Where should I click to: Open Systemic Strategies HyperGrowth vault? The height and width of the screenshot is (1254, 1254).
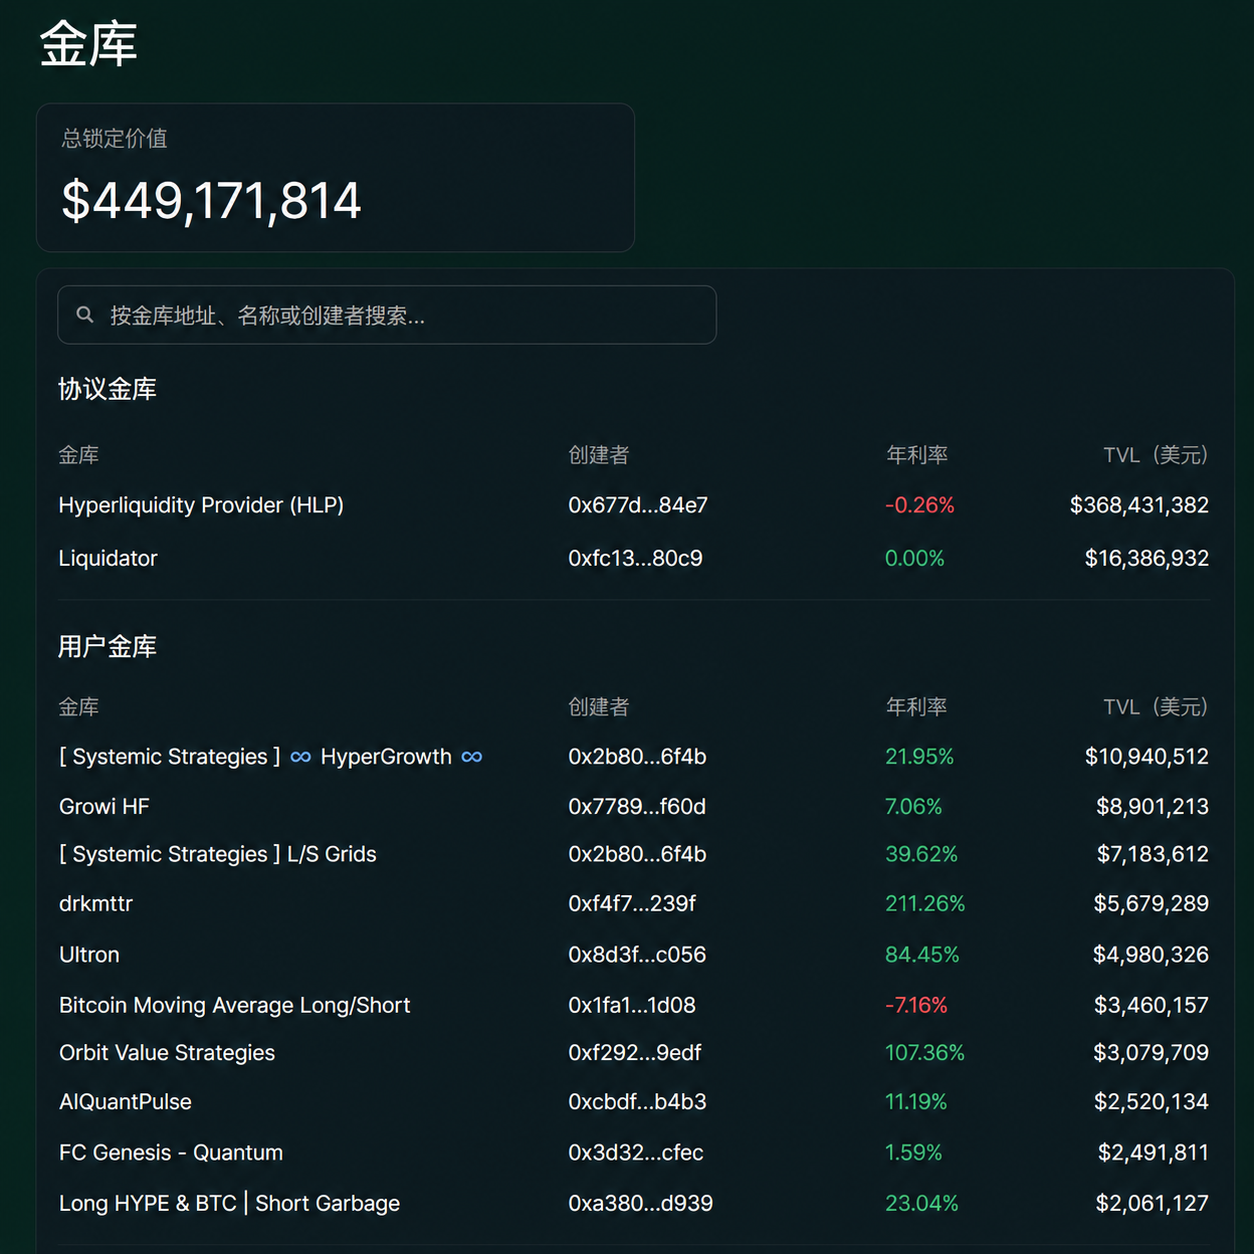point(271,757)
